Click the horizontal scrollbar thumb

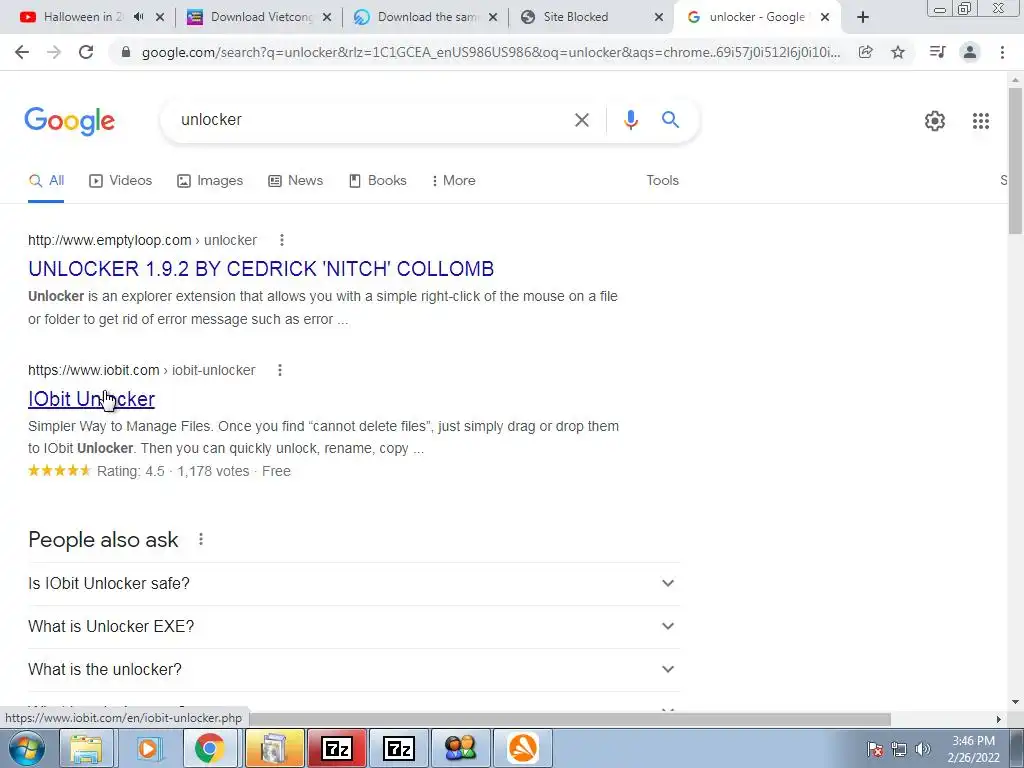(x=569, y=719)
